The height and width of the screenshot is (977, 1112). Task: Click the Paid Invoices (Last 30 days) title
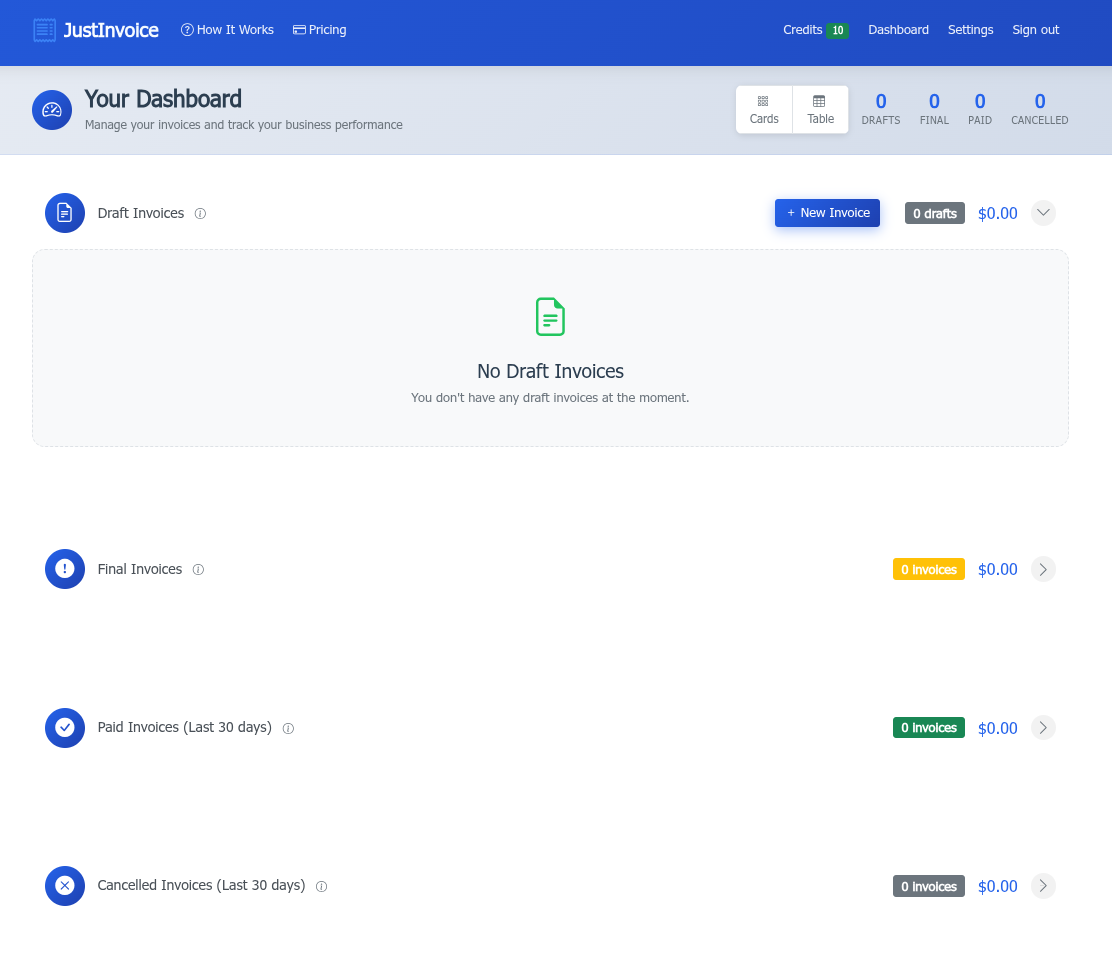point(184,727)
